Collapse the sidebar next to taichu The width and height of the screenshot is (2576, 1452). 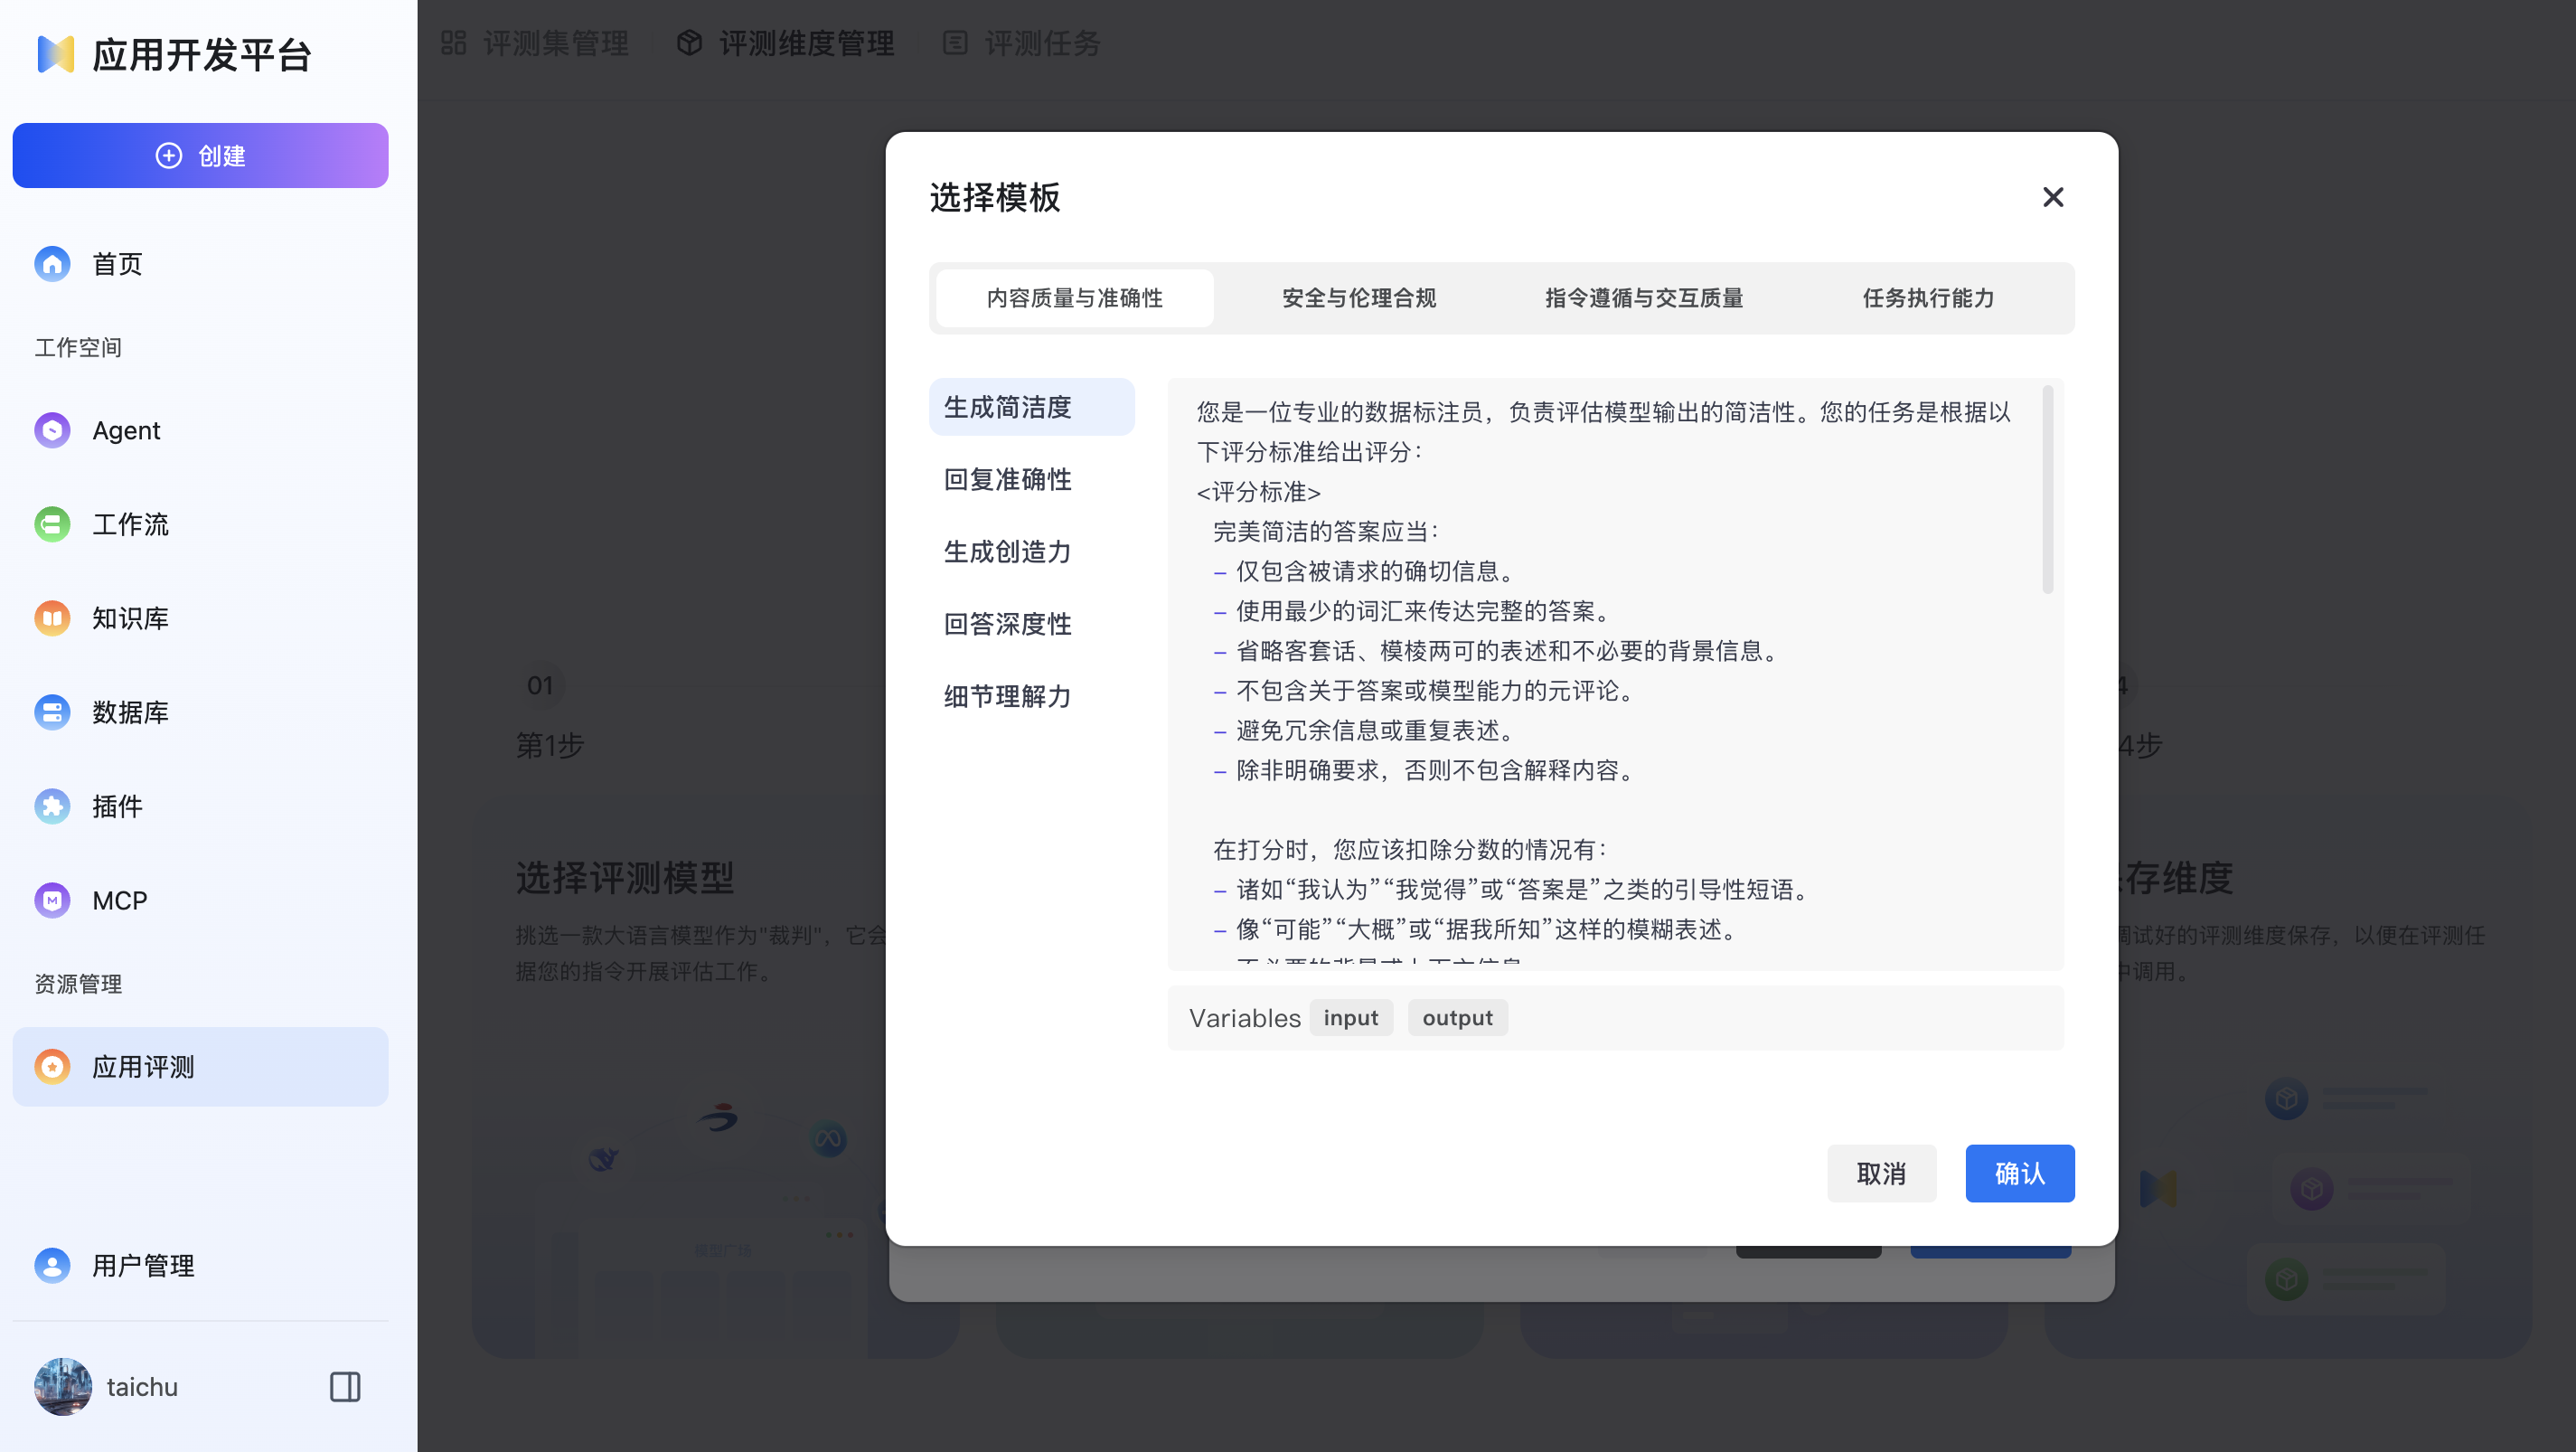[x=344, y=1386]
